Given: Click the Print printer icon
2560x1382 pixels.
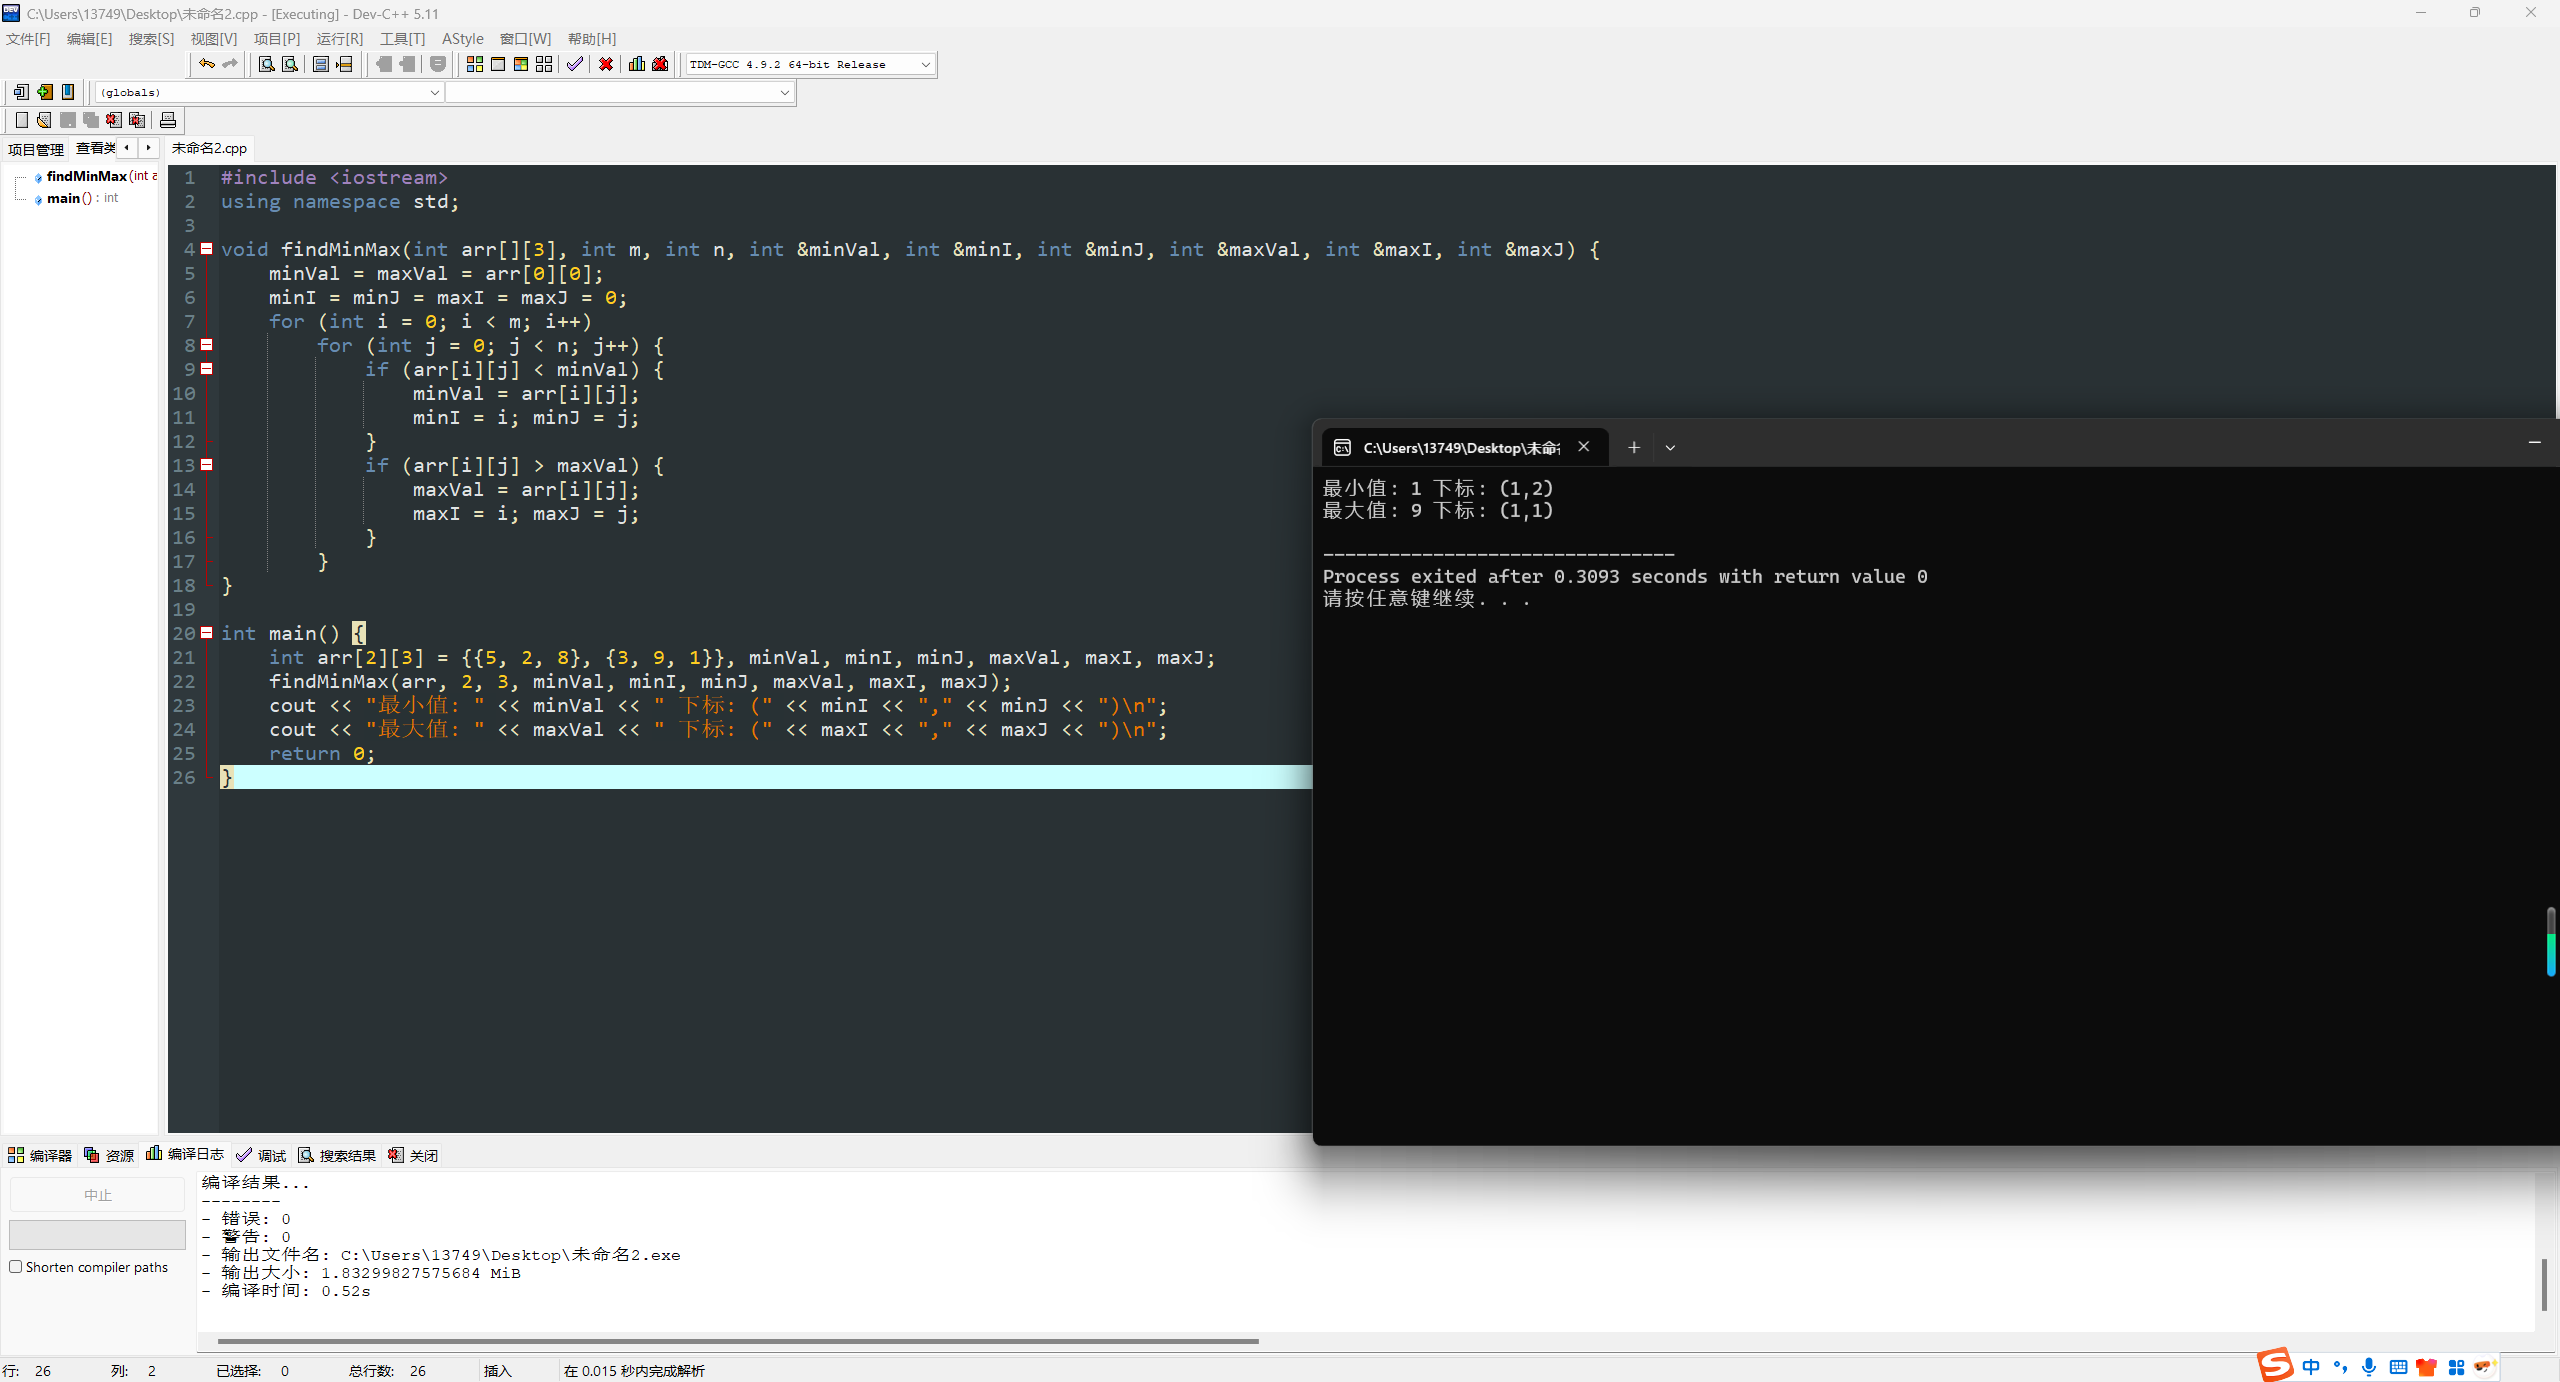Looking at the screenshot, I should coord(168,120).
